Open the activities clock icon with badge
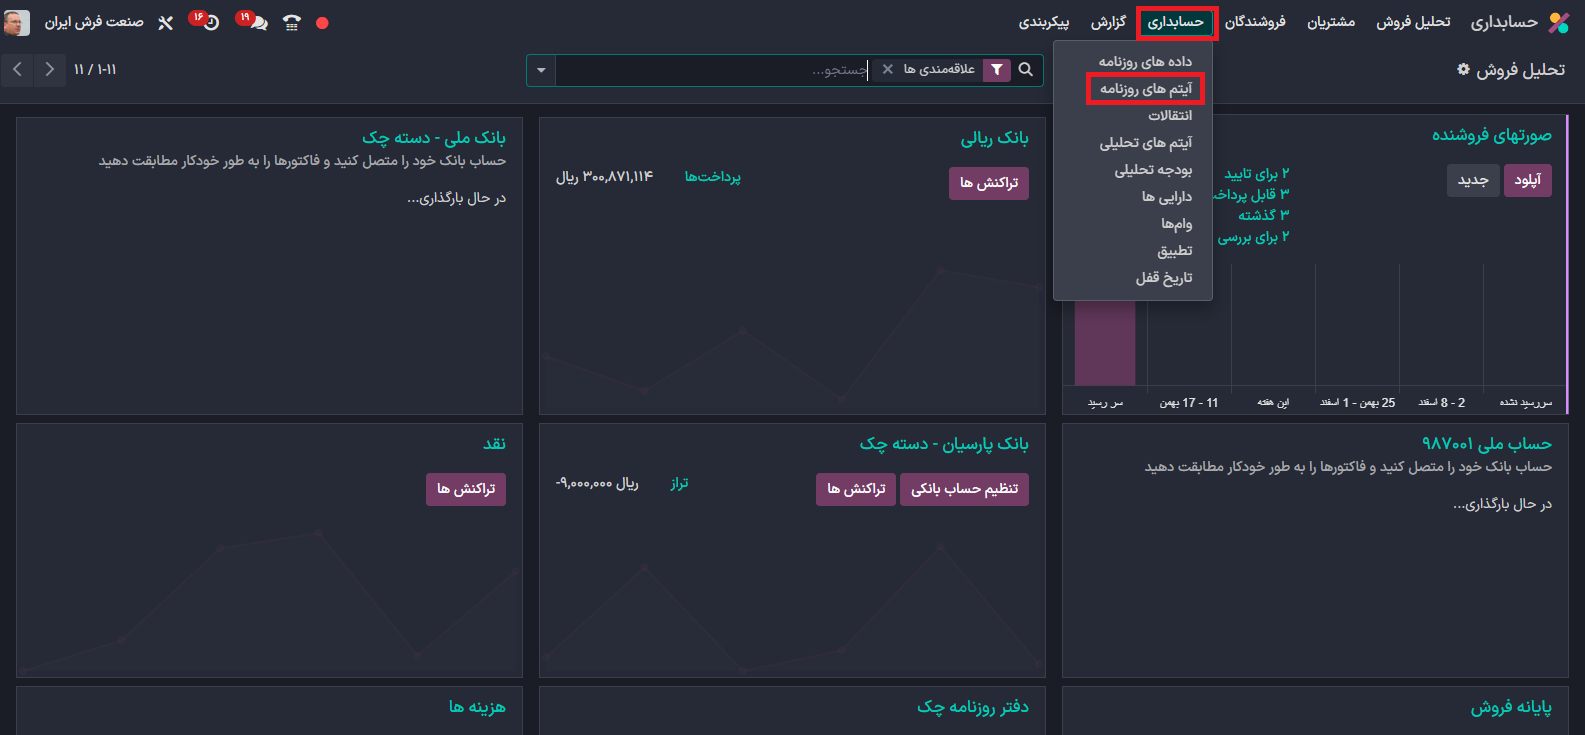Image resolution: width=1585 pixels, height=735 pixels. pyautogui.click(x=209, y=22)
